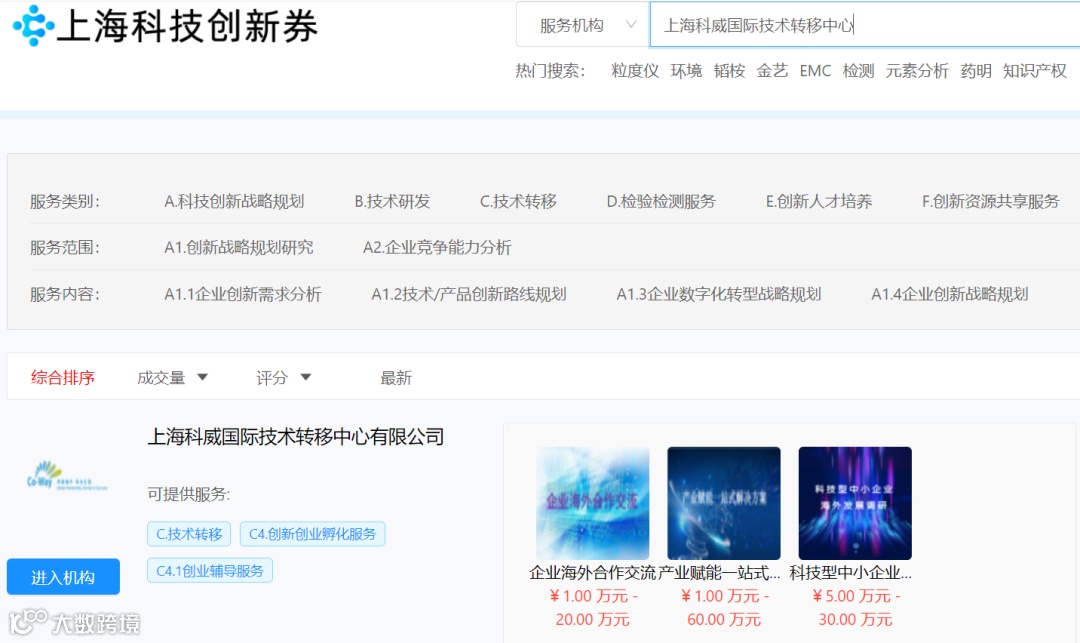The height and width of the screenshot is (643, 1080).
Task: Select service content A1.1企业创新需求分析
Action: [242, 294]
